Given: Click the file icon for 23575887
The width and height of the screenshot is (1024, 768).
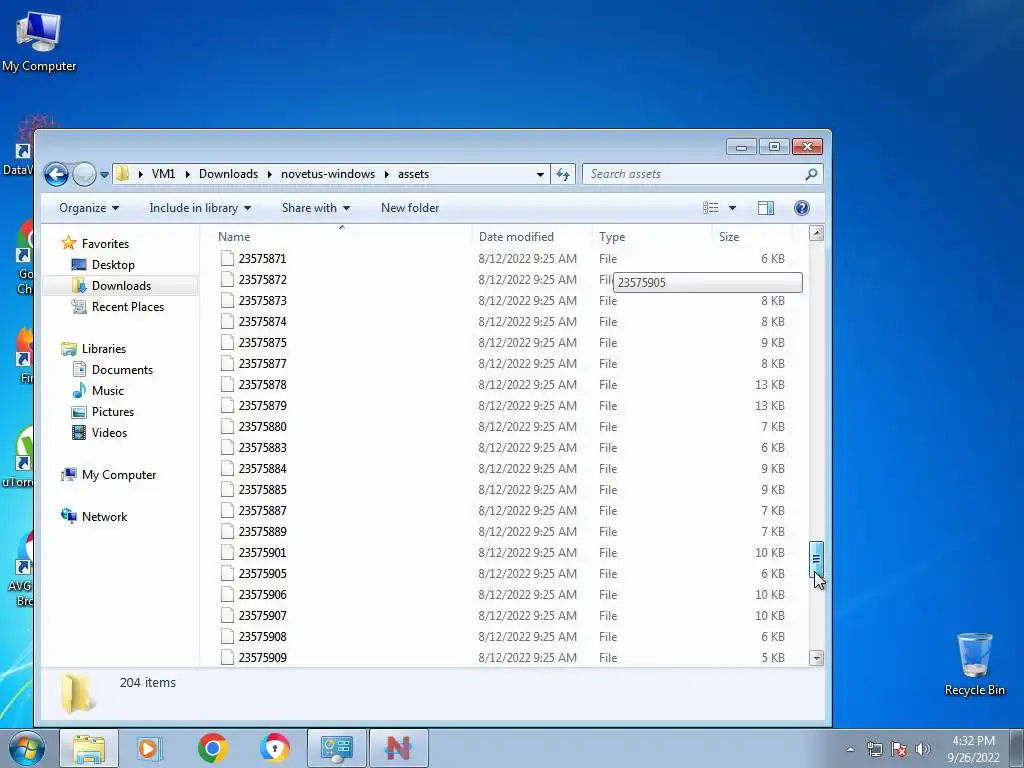Looking at the screenshot, I should click(227, 511).
